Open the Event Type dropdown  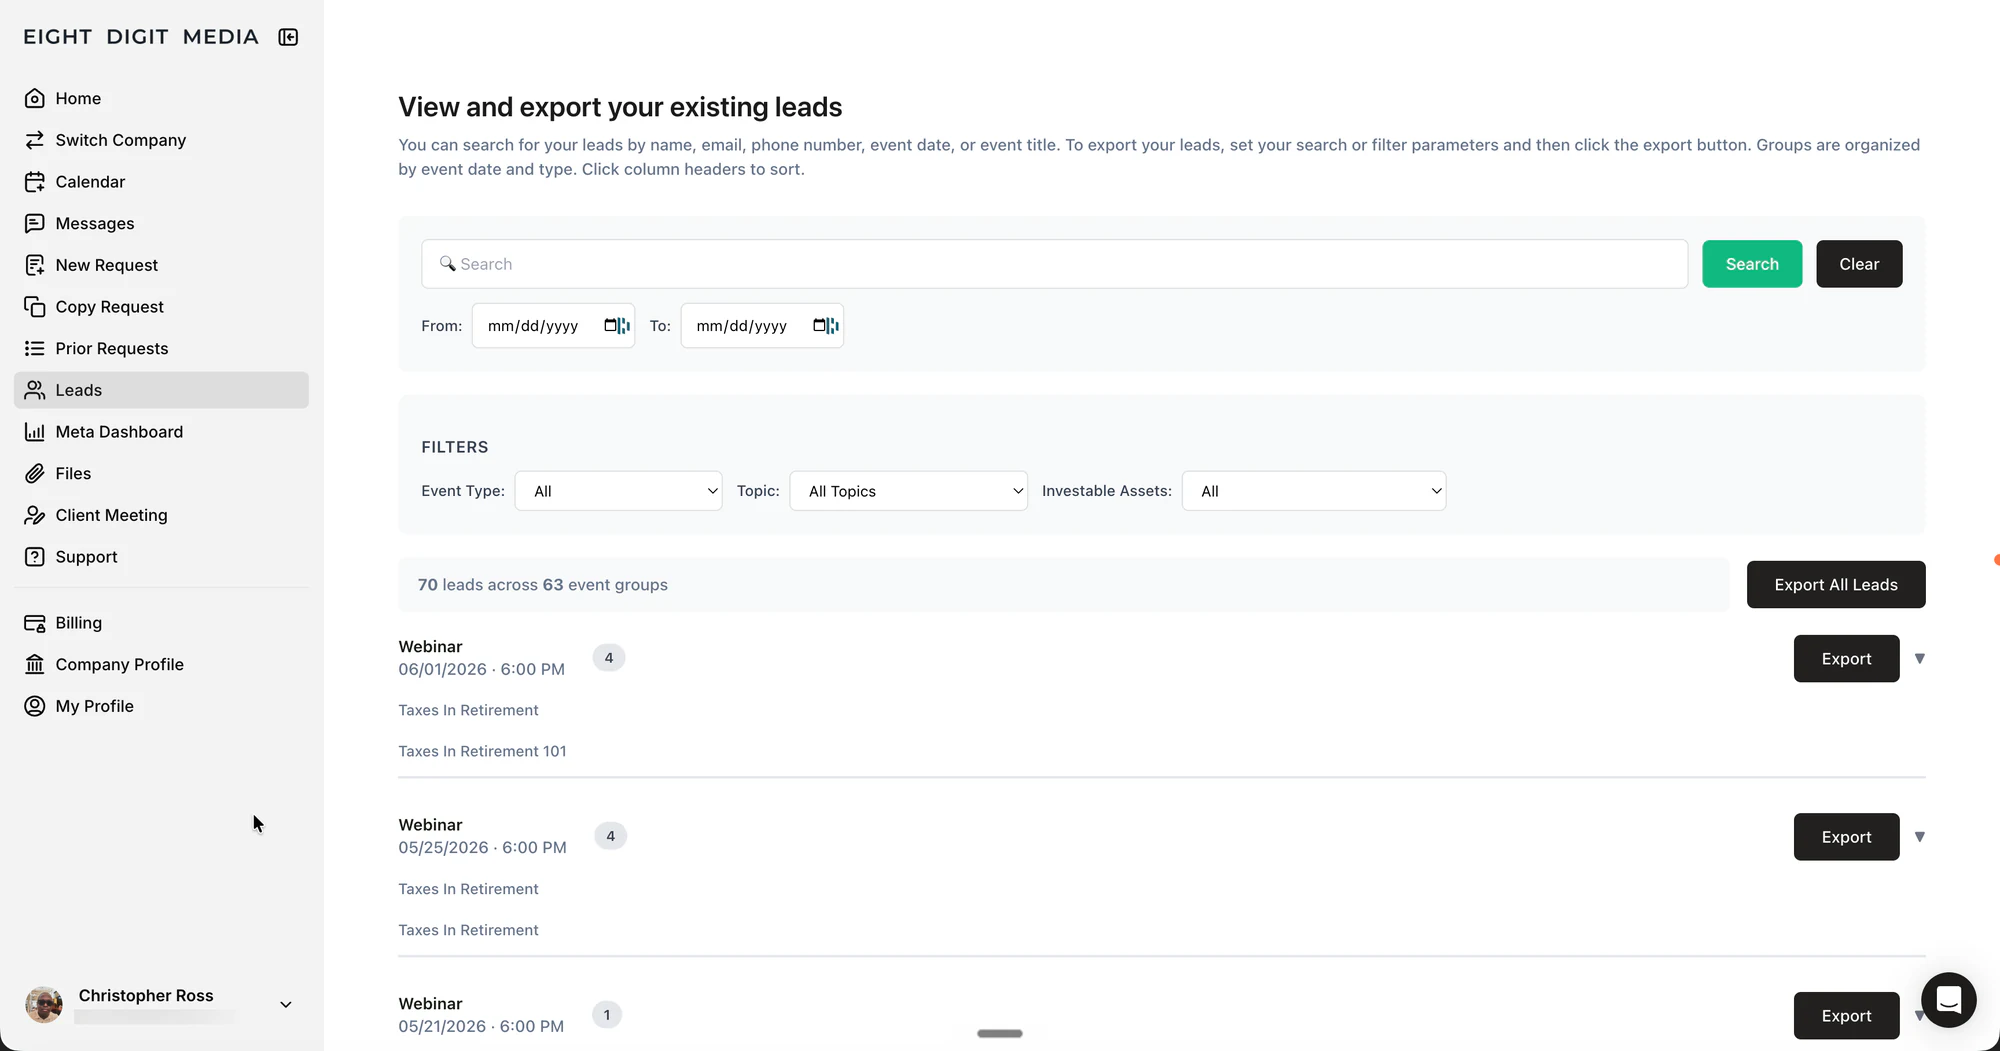619,491
